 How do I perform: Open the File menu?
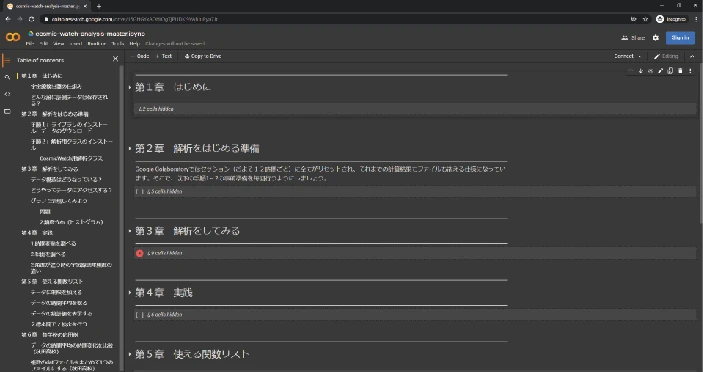point(30,44)
